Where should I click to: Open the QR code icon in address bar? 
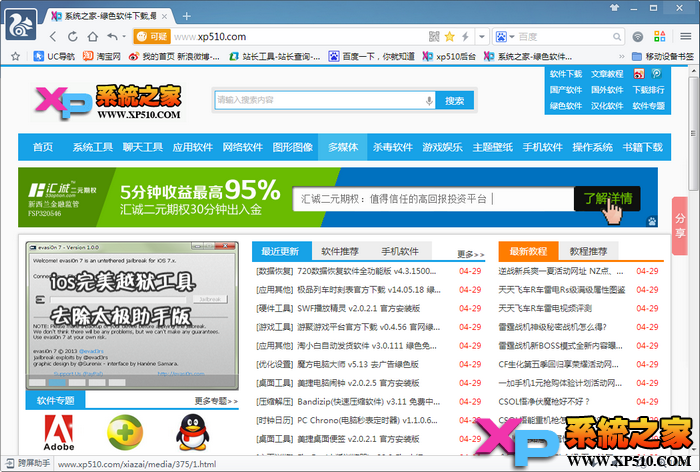point(434,37)
